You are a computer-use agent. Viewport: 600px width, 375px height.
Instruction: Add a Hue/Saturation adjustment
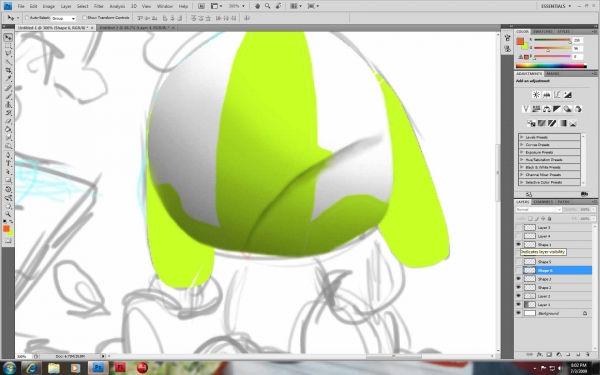(536, 109)
